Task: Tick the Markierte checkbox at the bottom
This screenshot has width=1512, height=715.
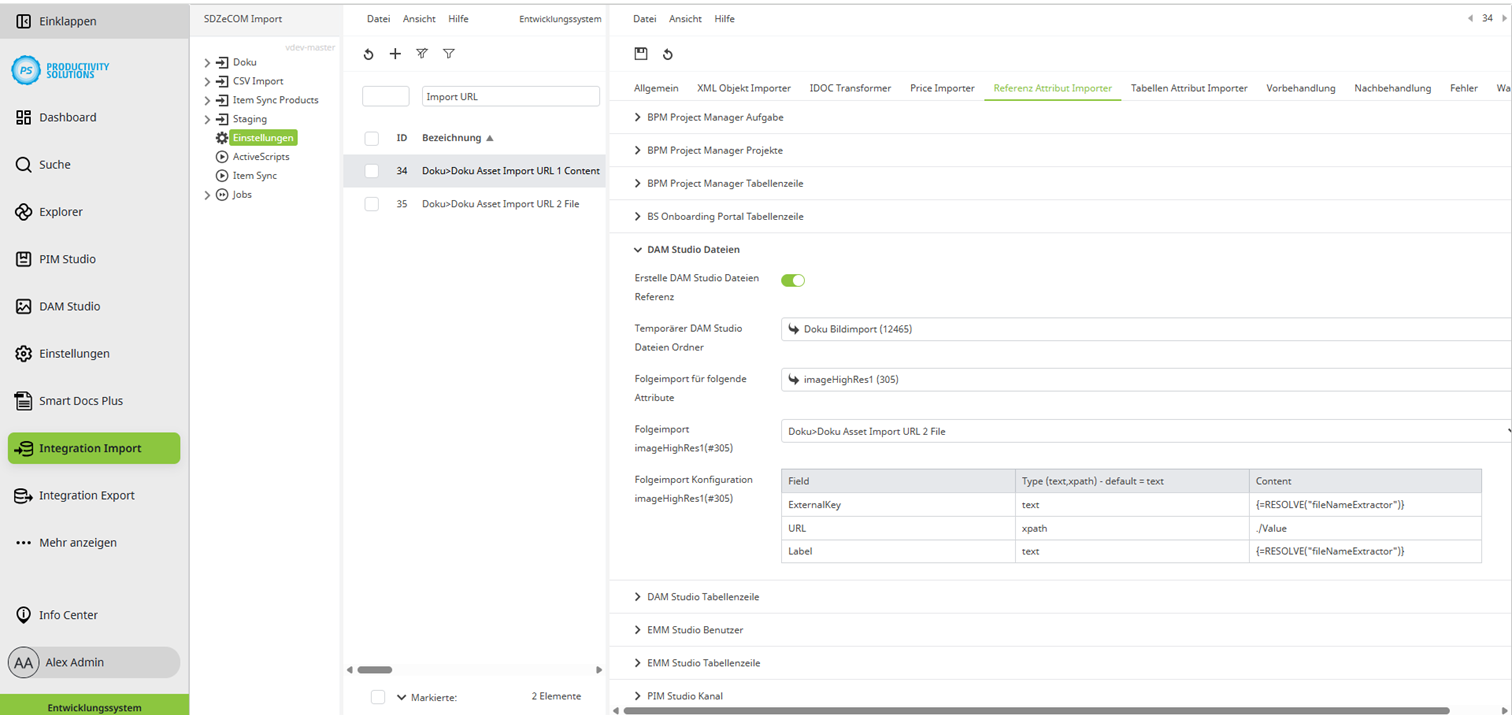Action: (x=377, y=696)
